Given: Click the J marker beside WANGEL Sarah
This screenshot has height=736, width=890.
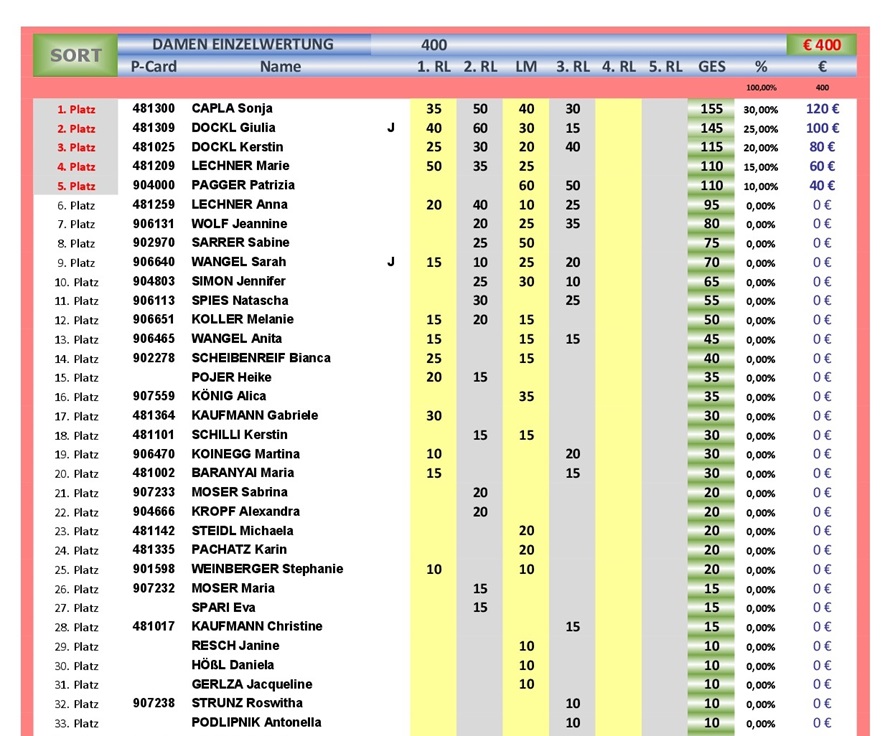Looking at the screenshot, I should pos(391,262).
